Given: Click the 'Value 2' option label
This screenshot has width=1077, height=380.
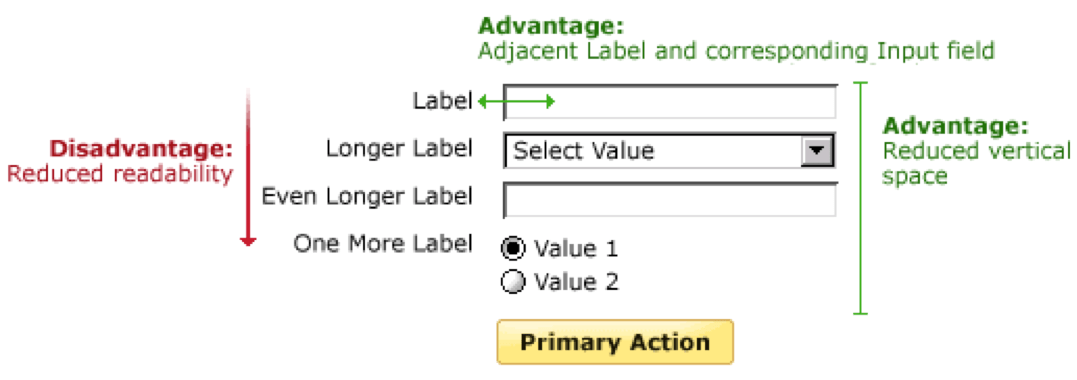Looking at the screenshot, I should click(576, 282).
